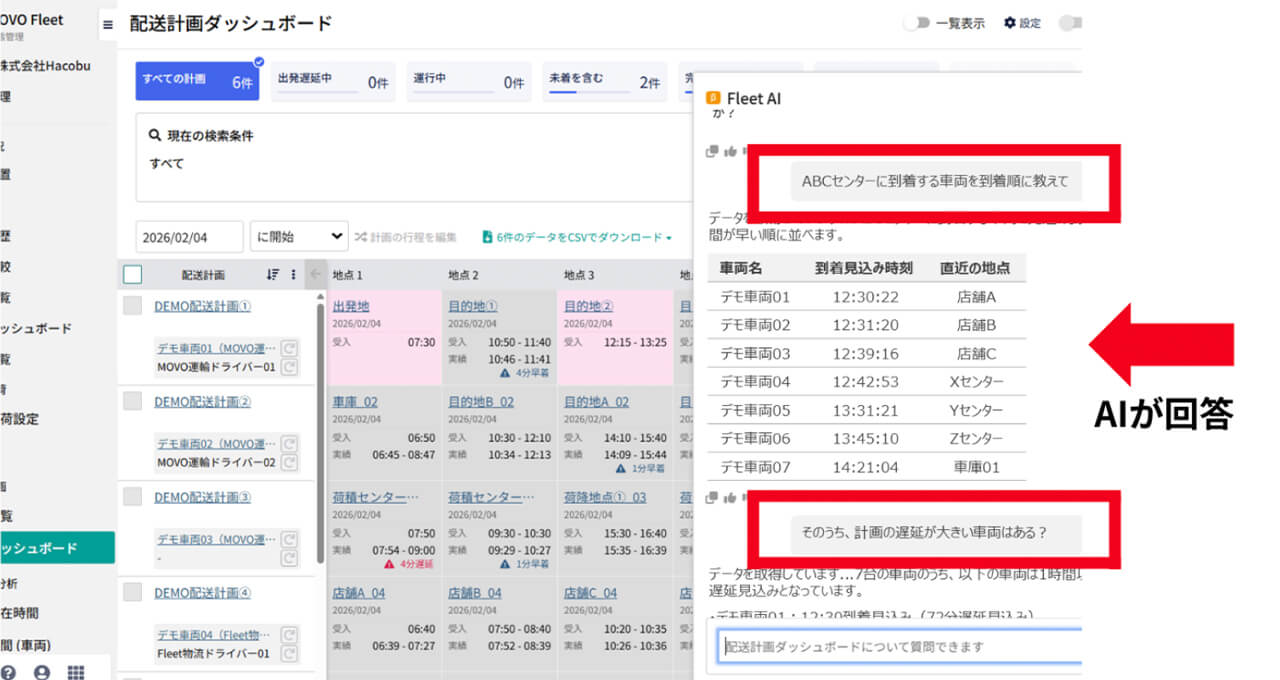The image size is (1280, 680).
Task: Open the apps grid icon at the sidebar bottom
Action: tap(75, 672)
